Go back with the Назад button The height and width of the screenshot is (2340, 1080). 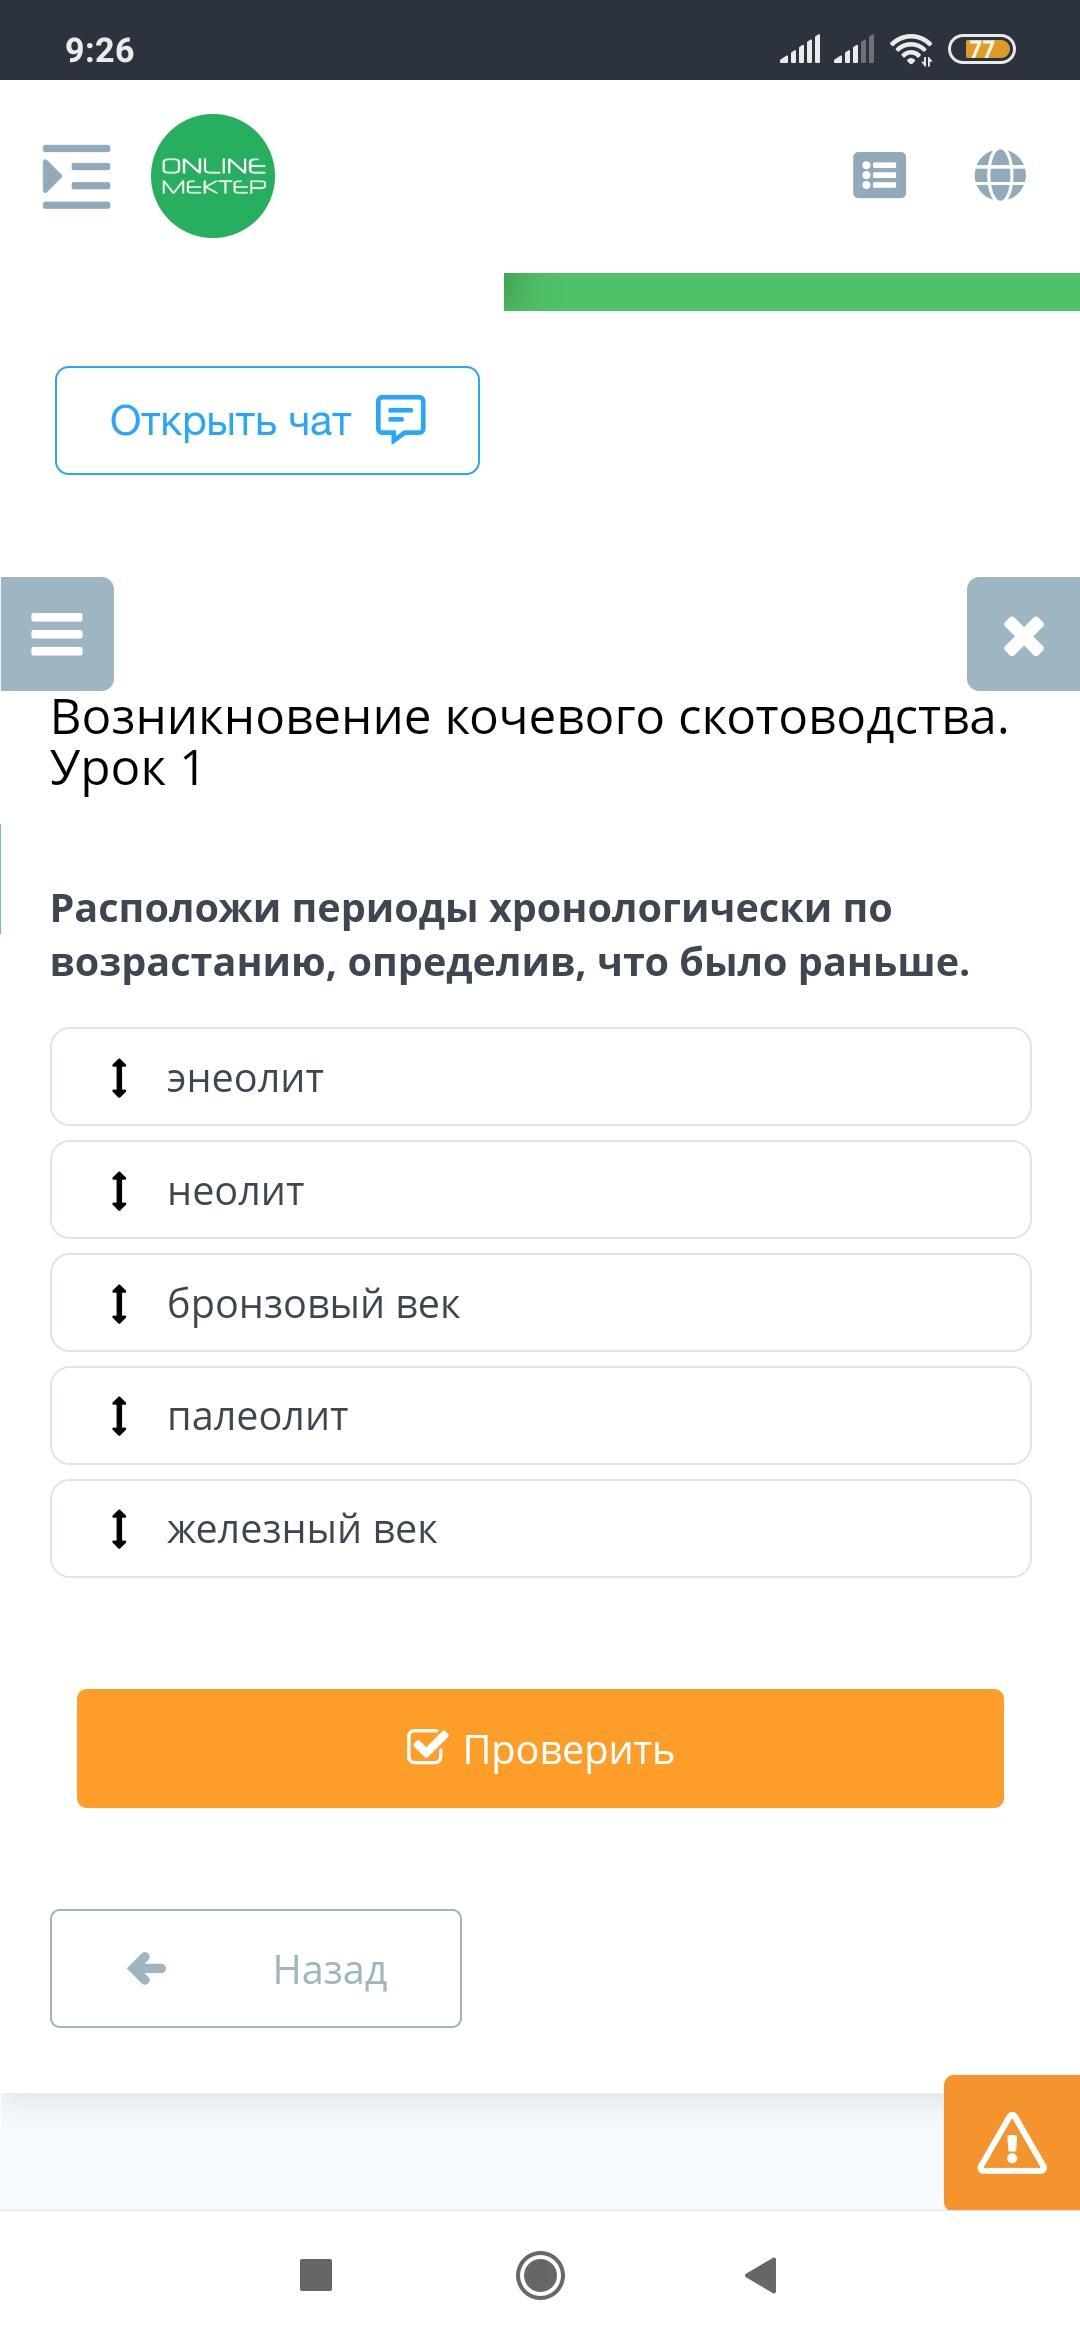[x=256, y=1968]
